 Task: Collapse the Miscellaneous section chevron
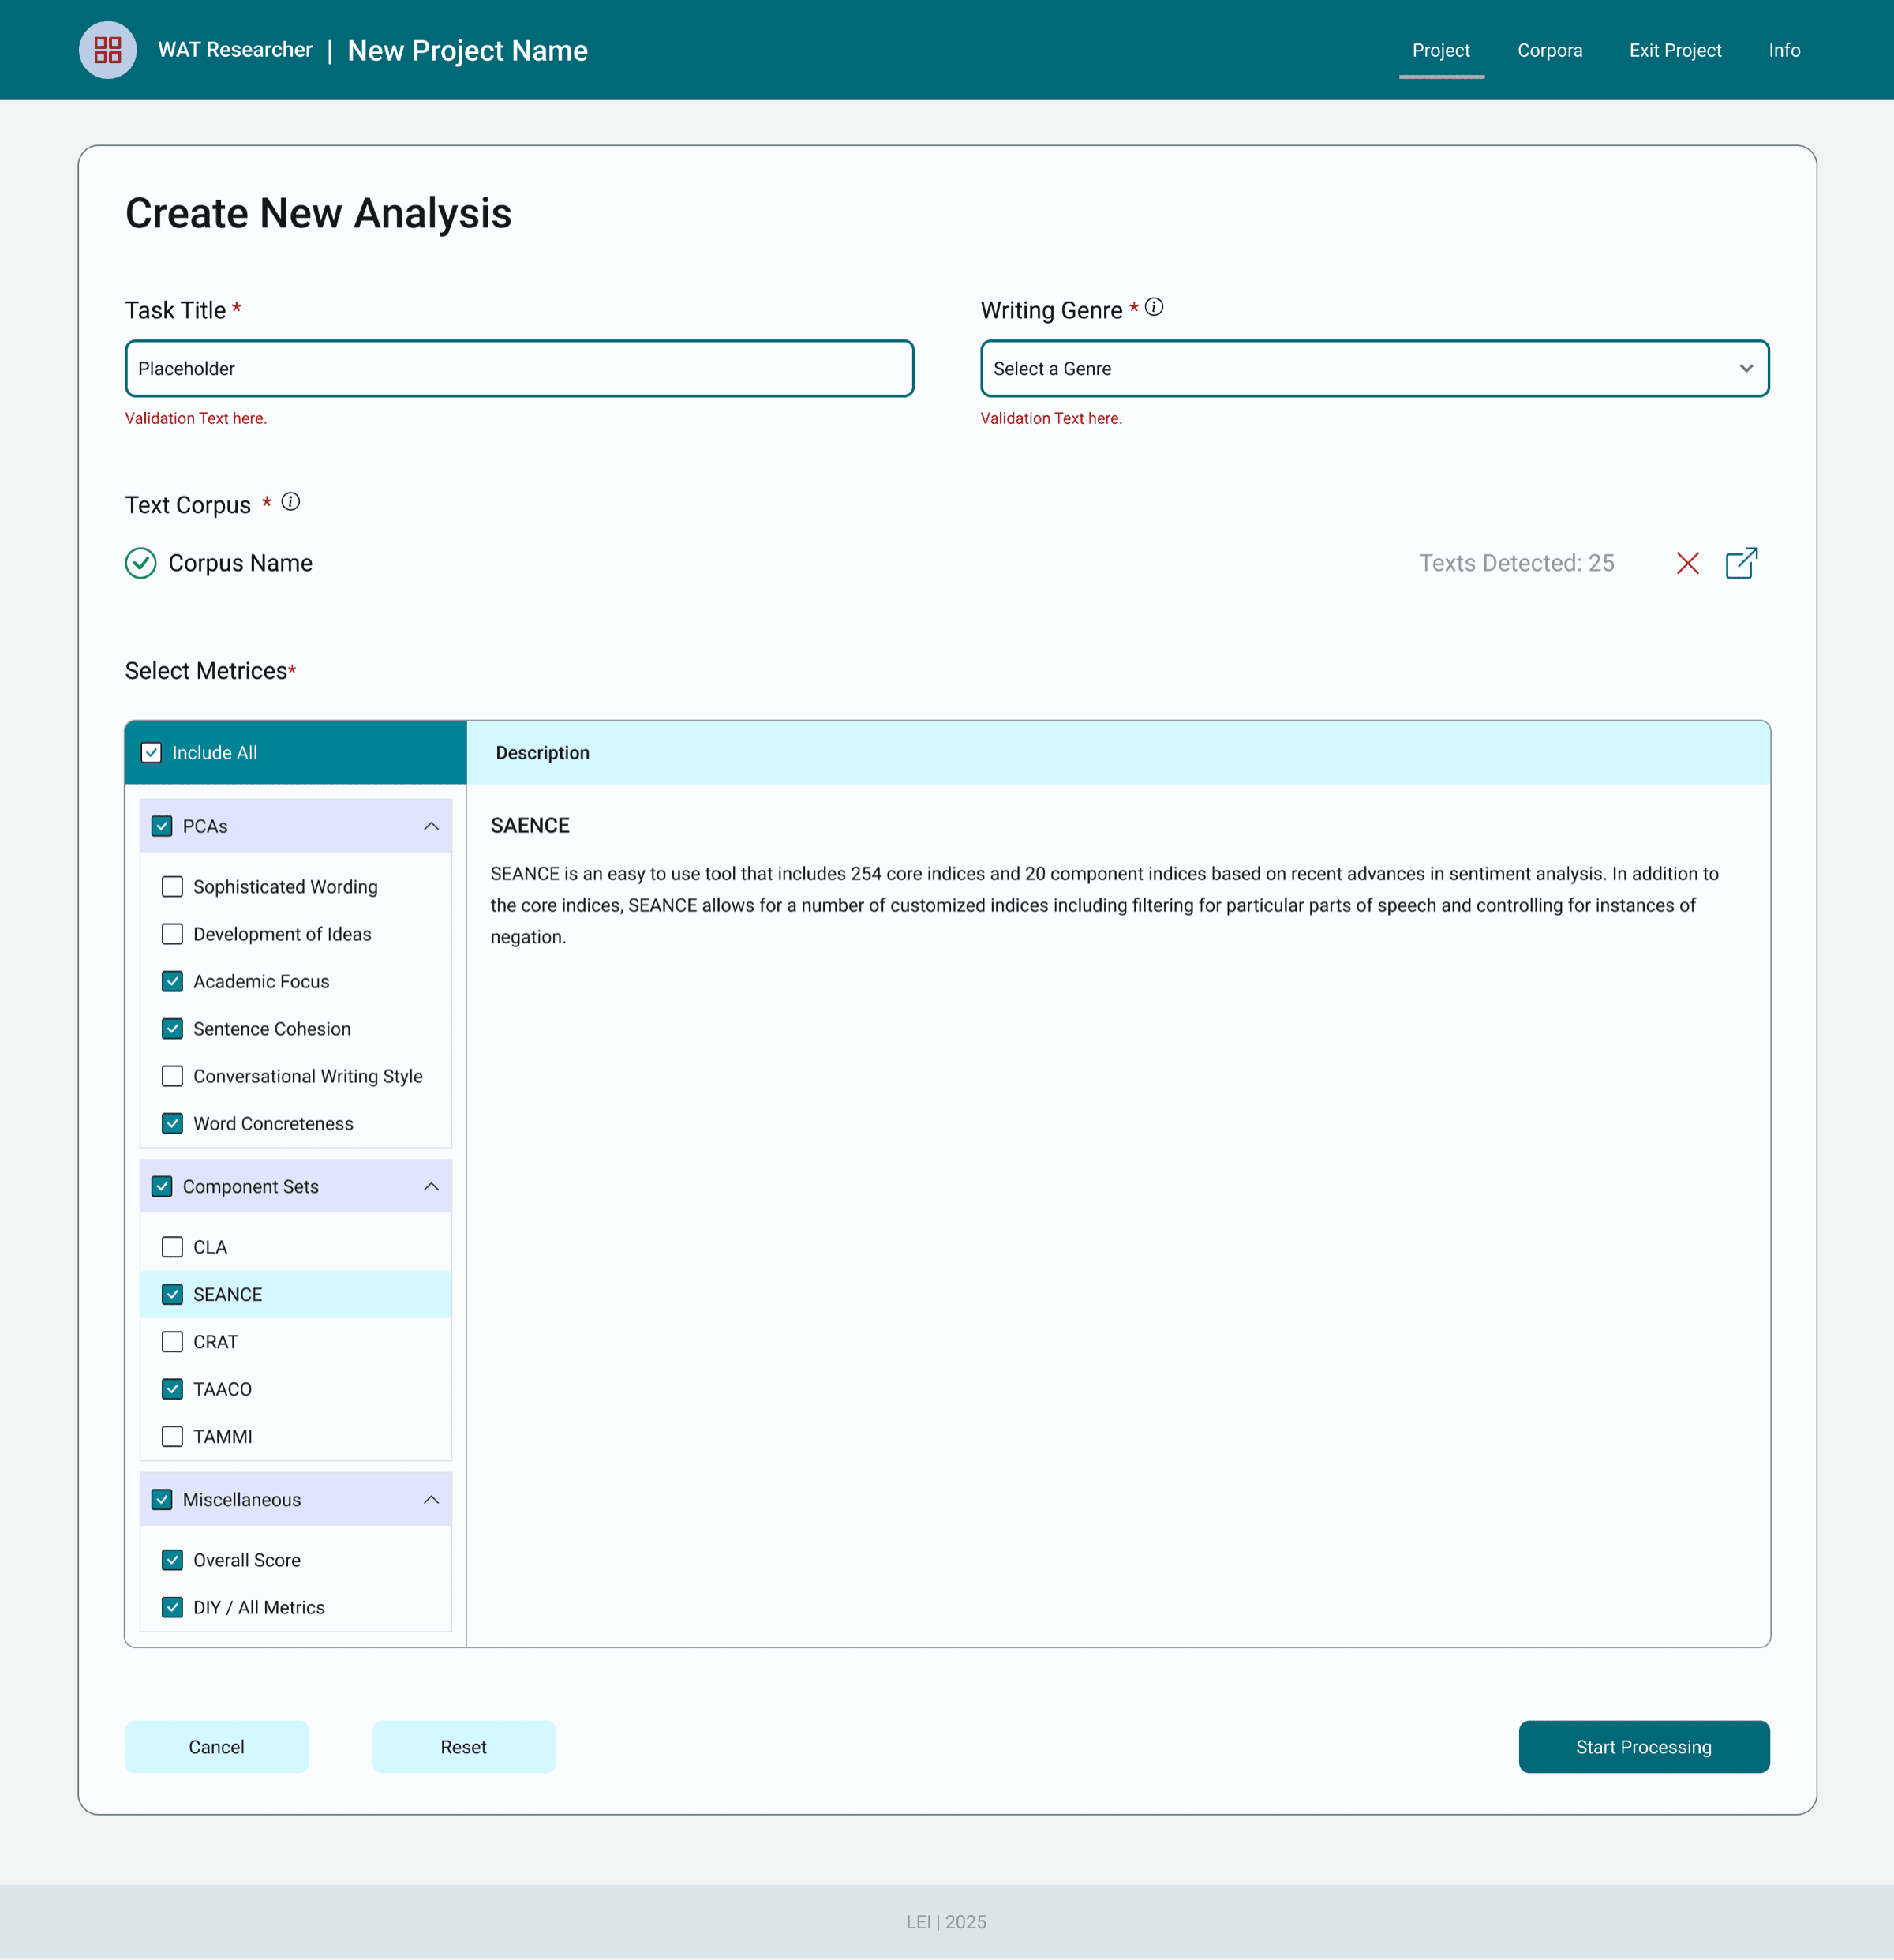tap(431, 1500)
